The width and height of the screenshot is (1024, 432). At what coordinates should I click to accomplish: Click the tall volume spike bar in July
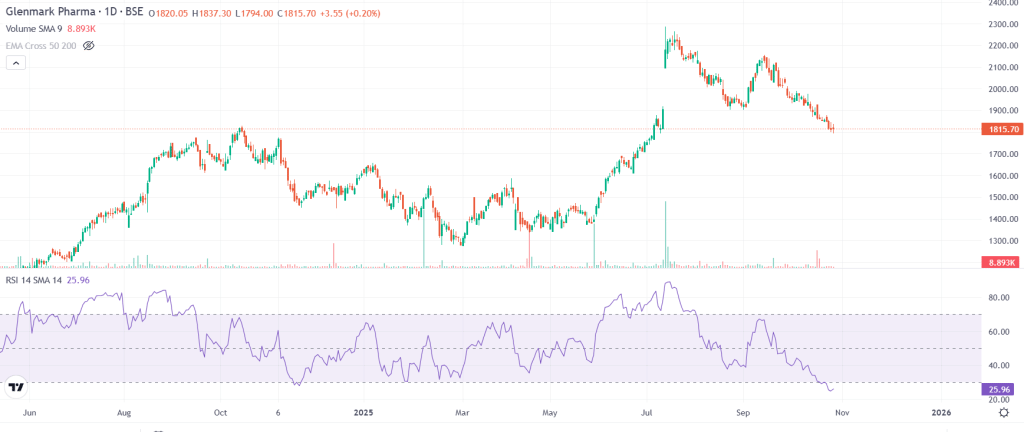pyautogui.click(x=665, y=235)
